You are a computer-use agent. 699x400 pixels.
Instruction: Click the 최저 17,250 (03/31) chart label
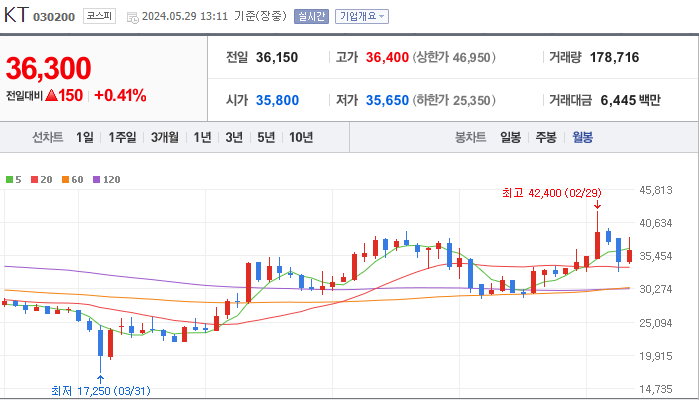coord(101,391)
